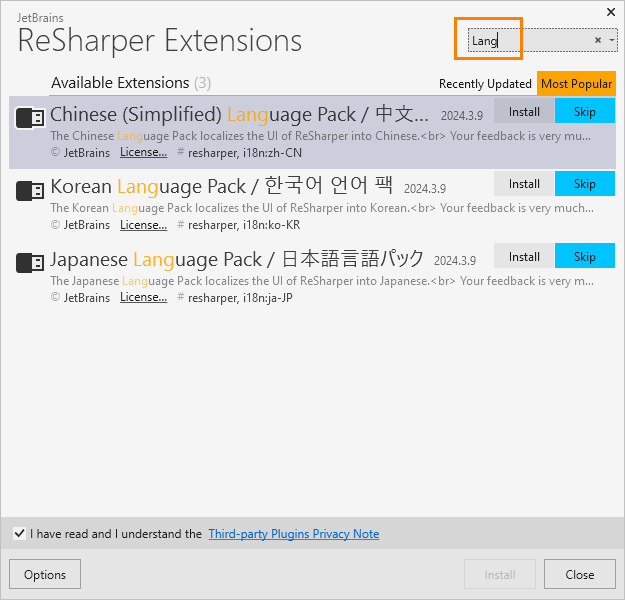Image resolution: width=625 pixels, height=600 pixels.
Task: Open the search box dropdown arrow
Action: 611,40
